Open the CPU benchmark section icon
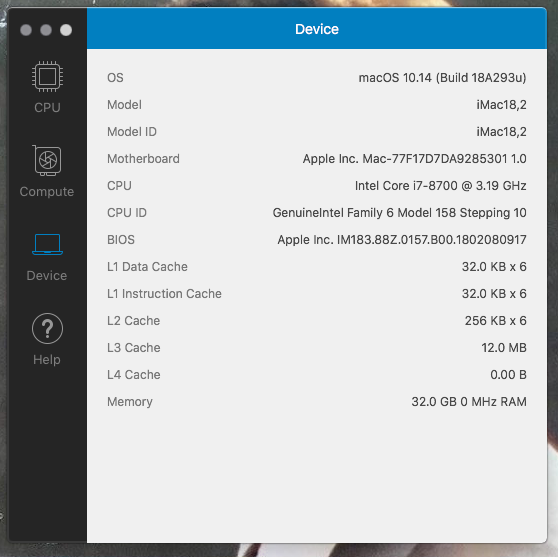Viewport: 558px width, 557px height. [x=47, y=76]
